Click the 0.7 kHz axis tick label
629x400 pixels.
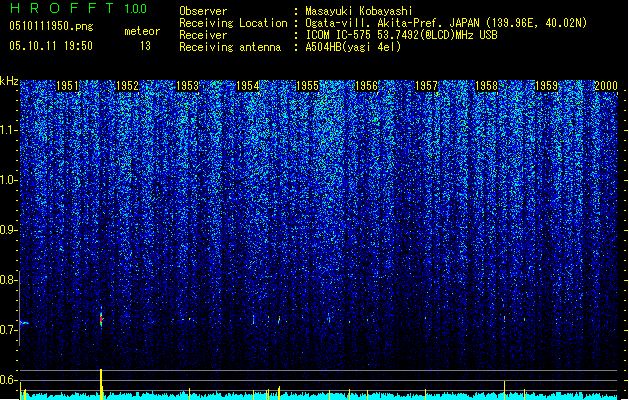coord(8,330)
